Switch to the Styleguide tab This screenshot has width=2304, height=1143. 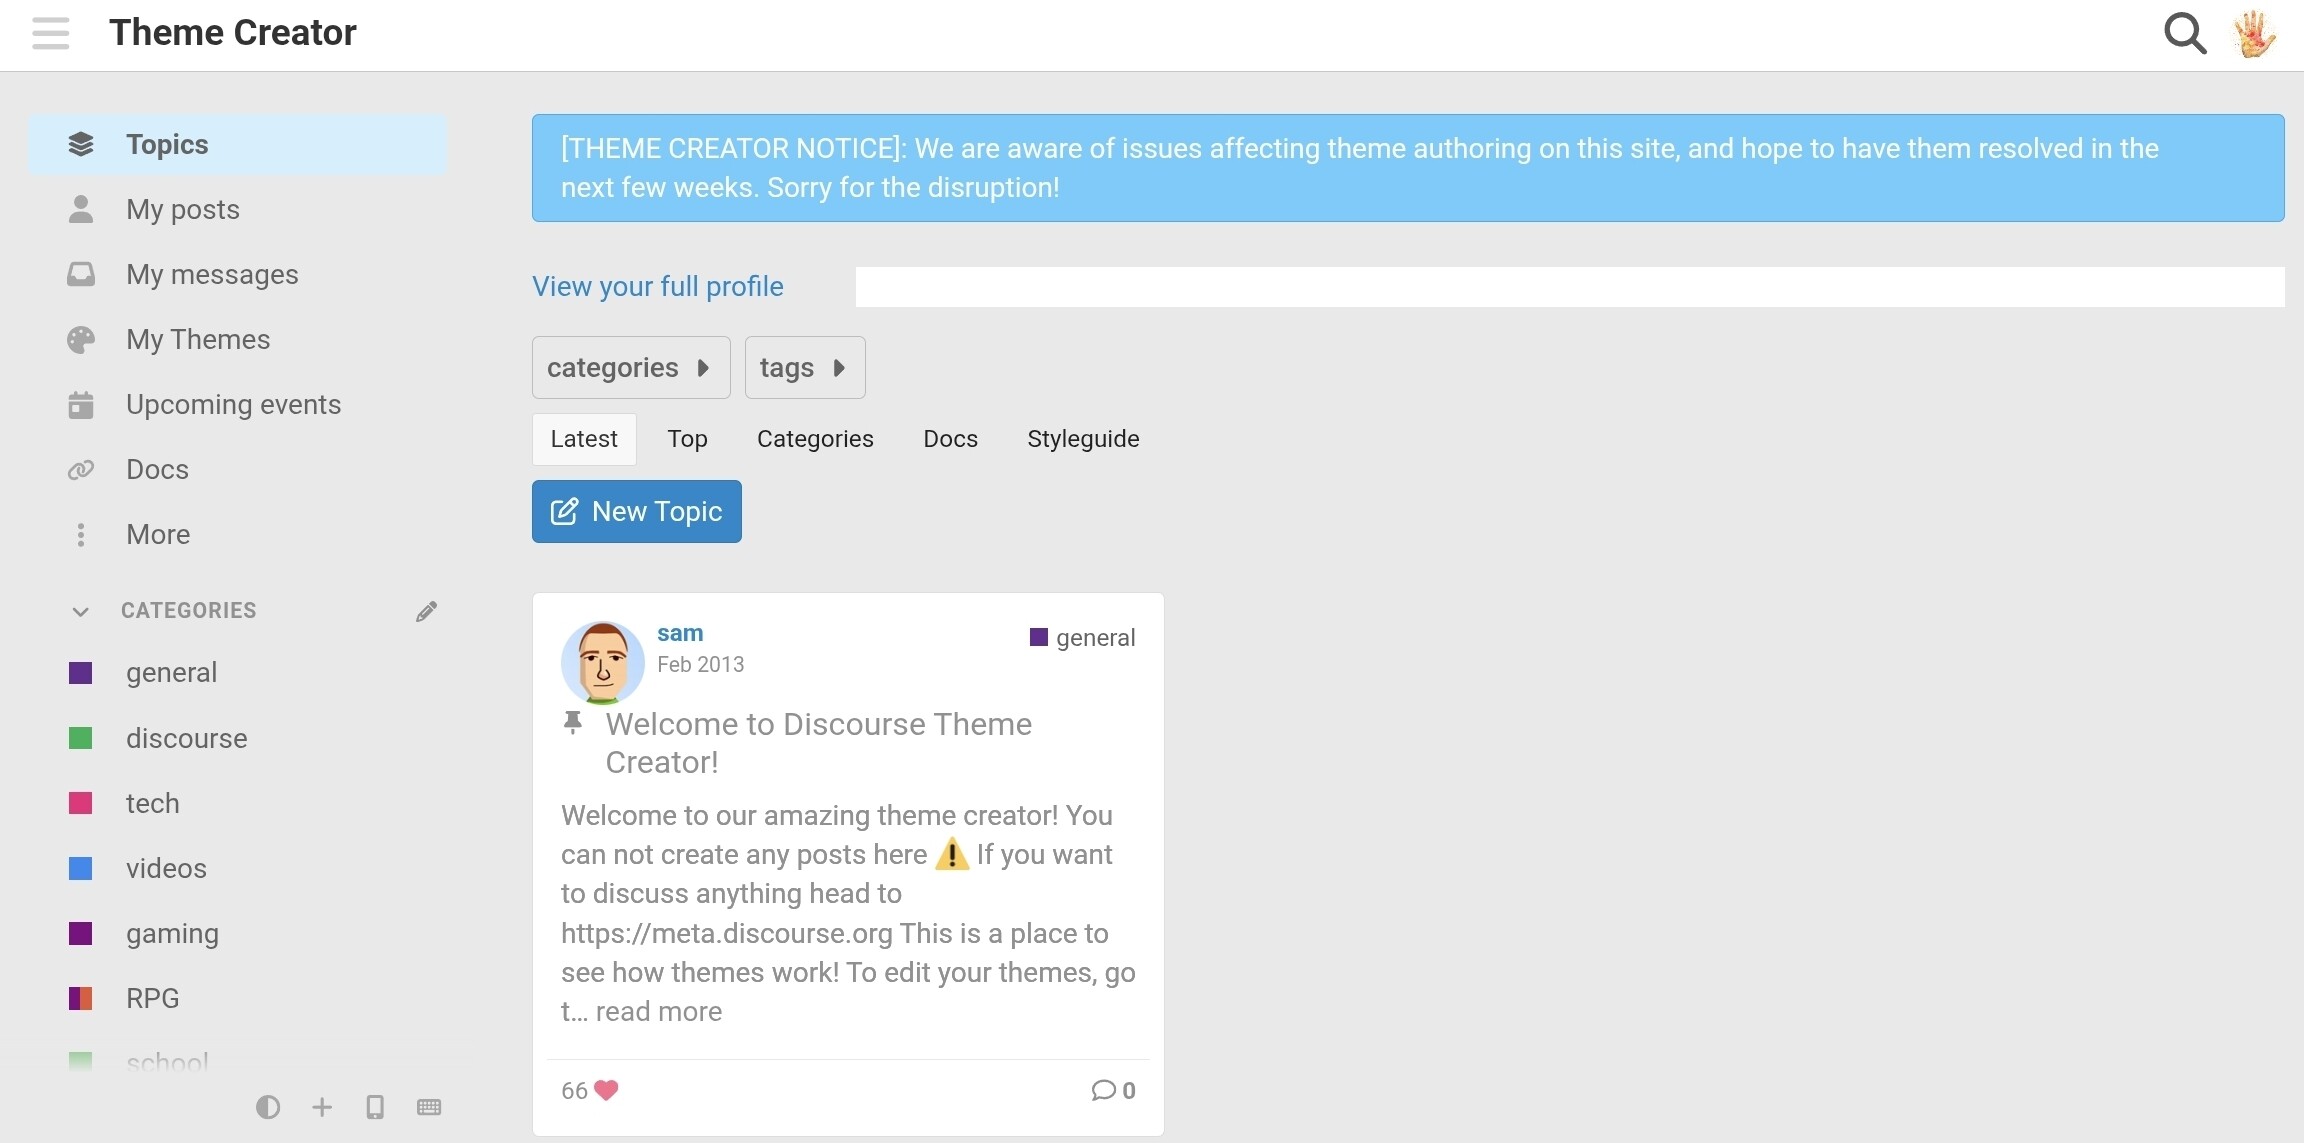[1083, 439]
